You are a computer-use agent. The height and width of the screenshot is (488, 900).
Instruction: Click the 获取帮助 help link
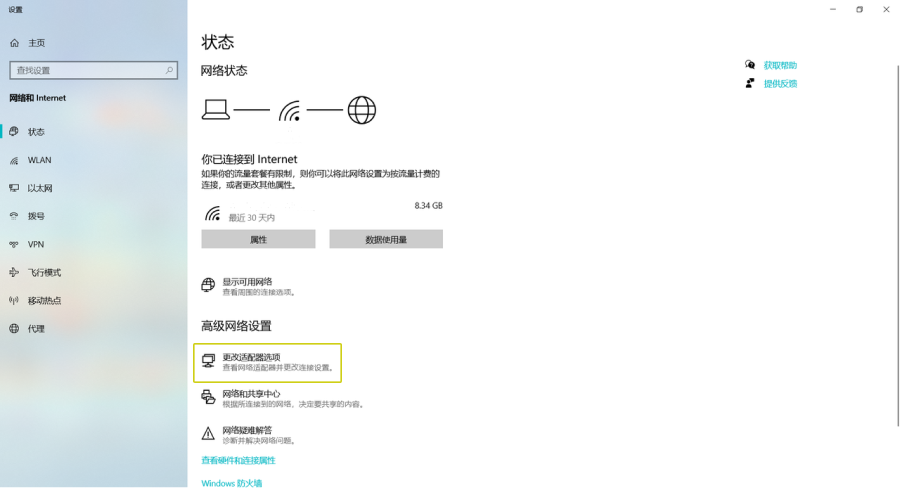pyautogui.click(x=780, y=66)
